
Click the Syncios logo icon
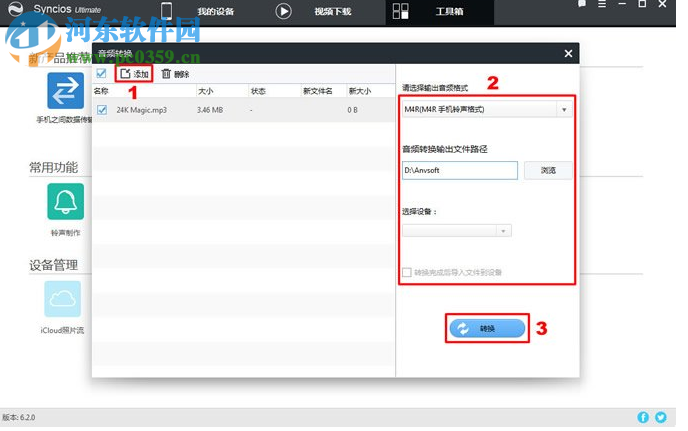coord(16,9)
